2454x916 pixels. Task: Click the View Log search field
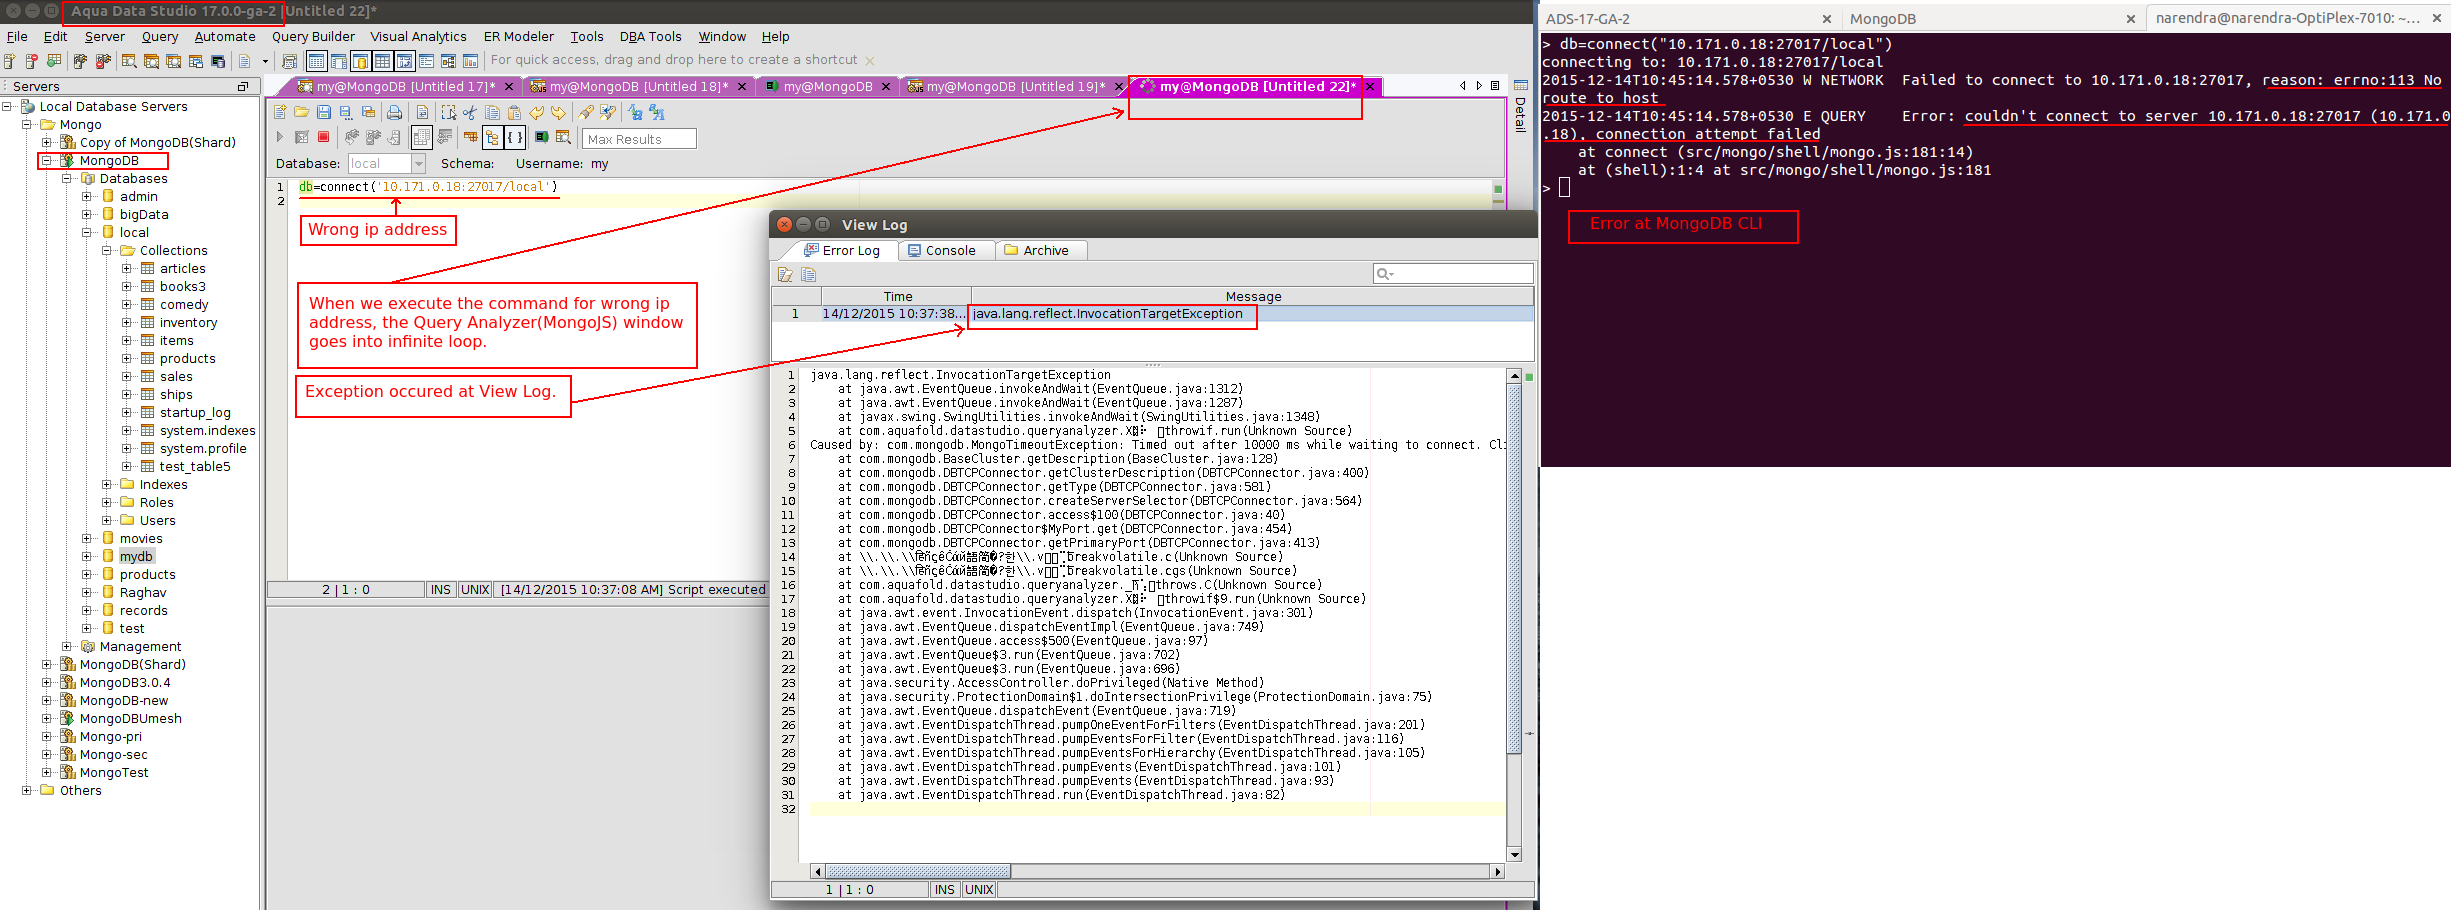click(x=1453, y=273)
